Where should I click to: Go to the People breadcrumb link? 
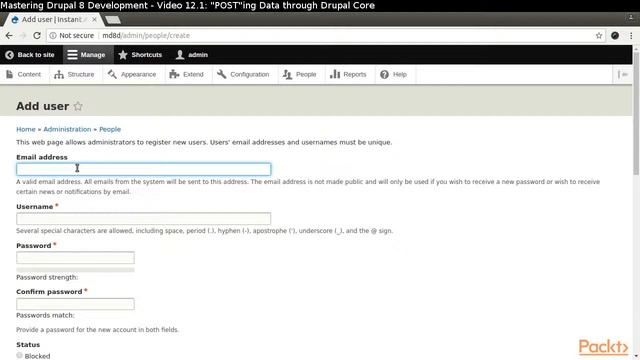(x=110, y=129)
